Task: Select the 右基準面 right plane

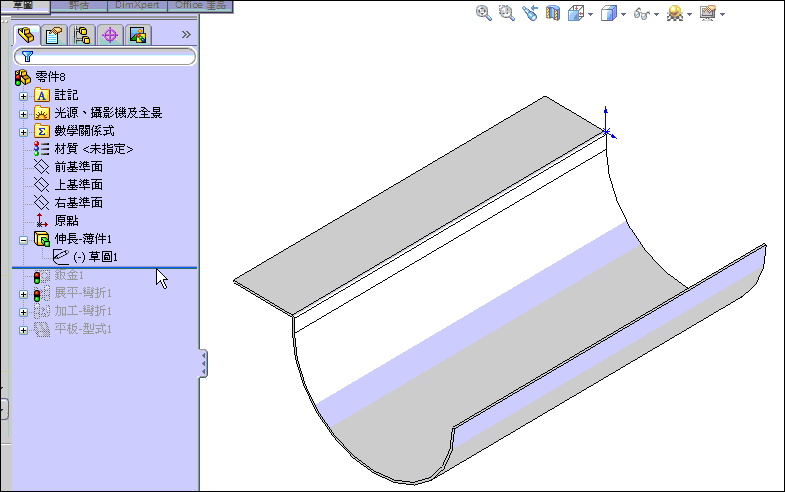Action: click(78, 203)
